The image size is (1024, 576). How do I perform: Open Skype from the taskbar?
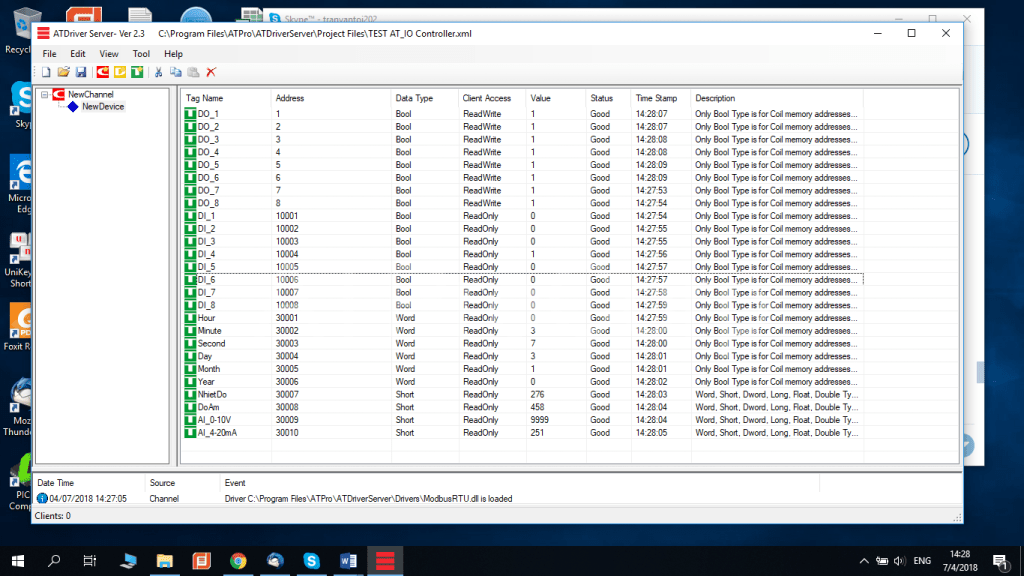(312, 561)
